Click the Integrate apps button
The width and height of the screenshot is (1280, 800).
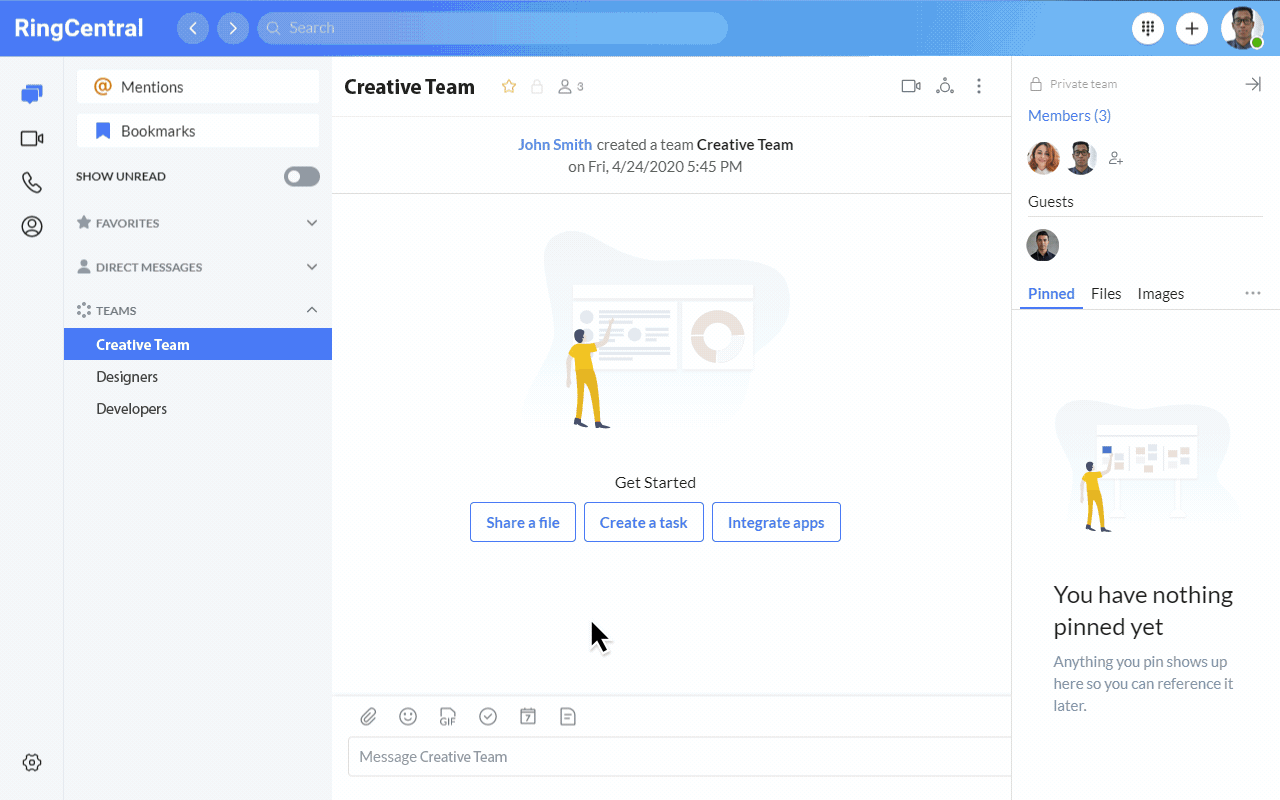(776, 522)
